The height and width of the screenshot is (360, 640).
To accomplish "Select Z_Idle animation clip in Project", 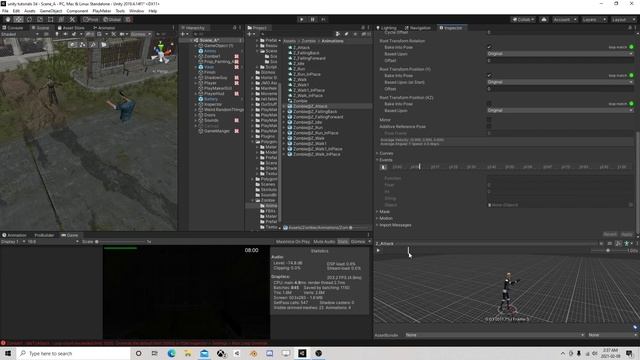I will [x=298, y=64].
